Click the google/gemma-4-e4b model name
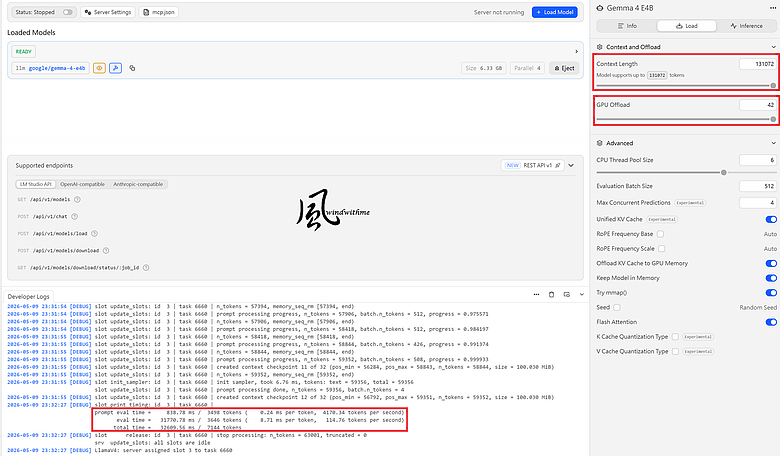This screenshot has width=780, height=456. pos(57,68)
